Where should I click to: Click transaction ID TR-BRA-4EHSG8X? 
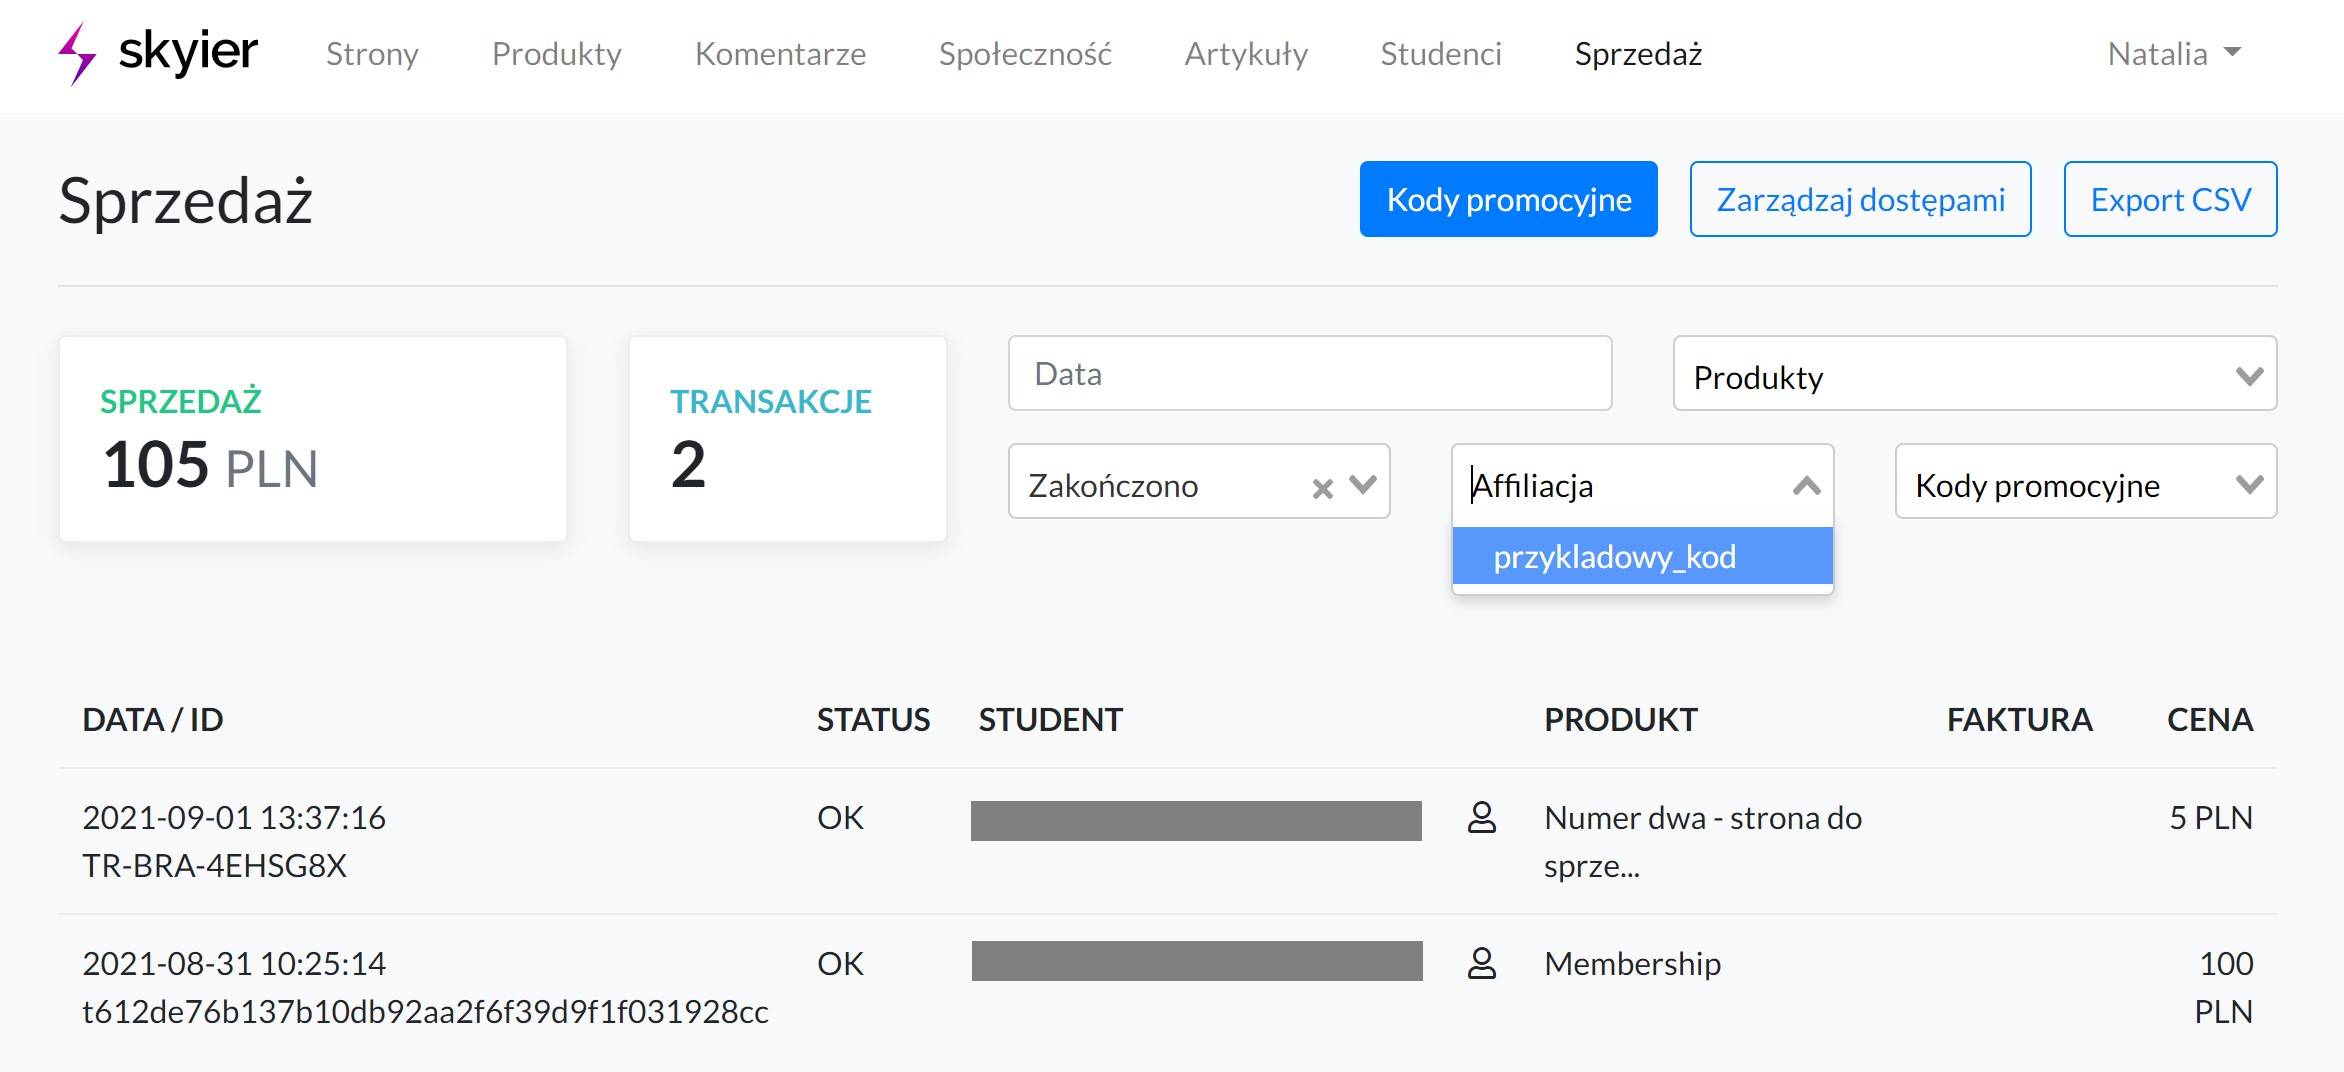click(214, 865)
